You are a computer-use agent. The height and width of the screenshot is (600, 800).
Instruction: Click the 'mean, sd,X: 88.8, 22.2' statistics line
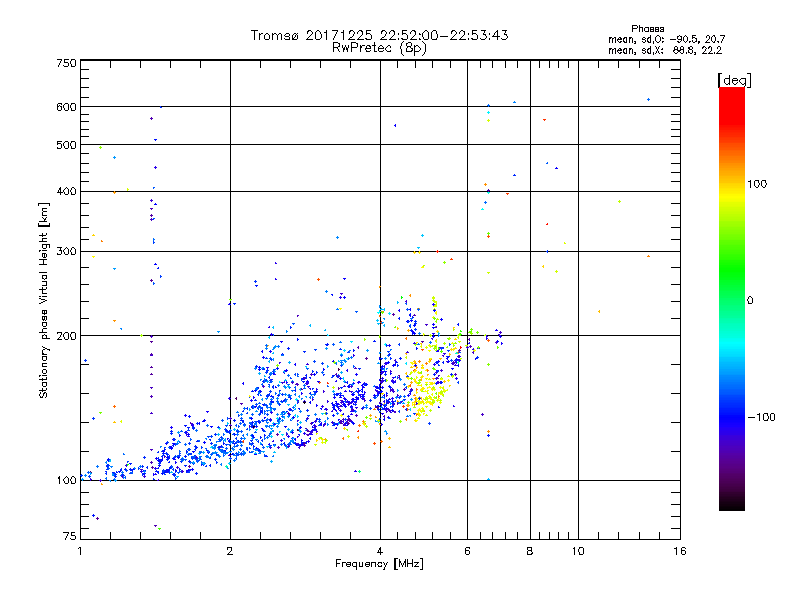point(665,51)
